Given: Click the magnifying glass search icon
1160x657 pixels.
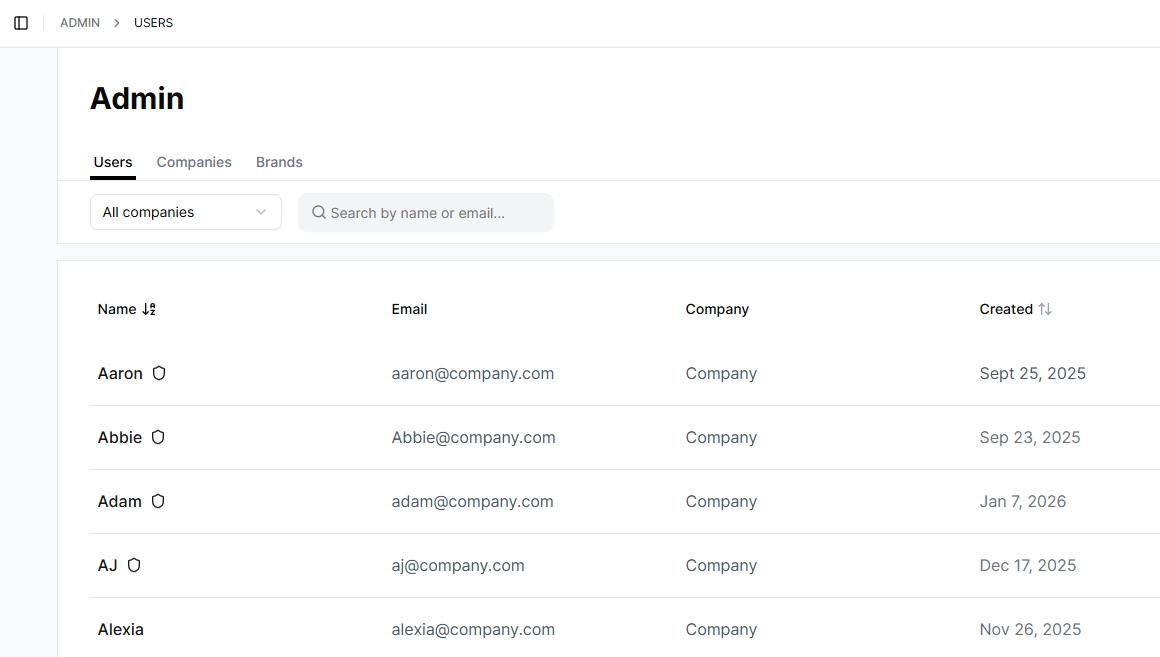Looking at the screenshot, I should [319, 212].
